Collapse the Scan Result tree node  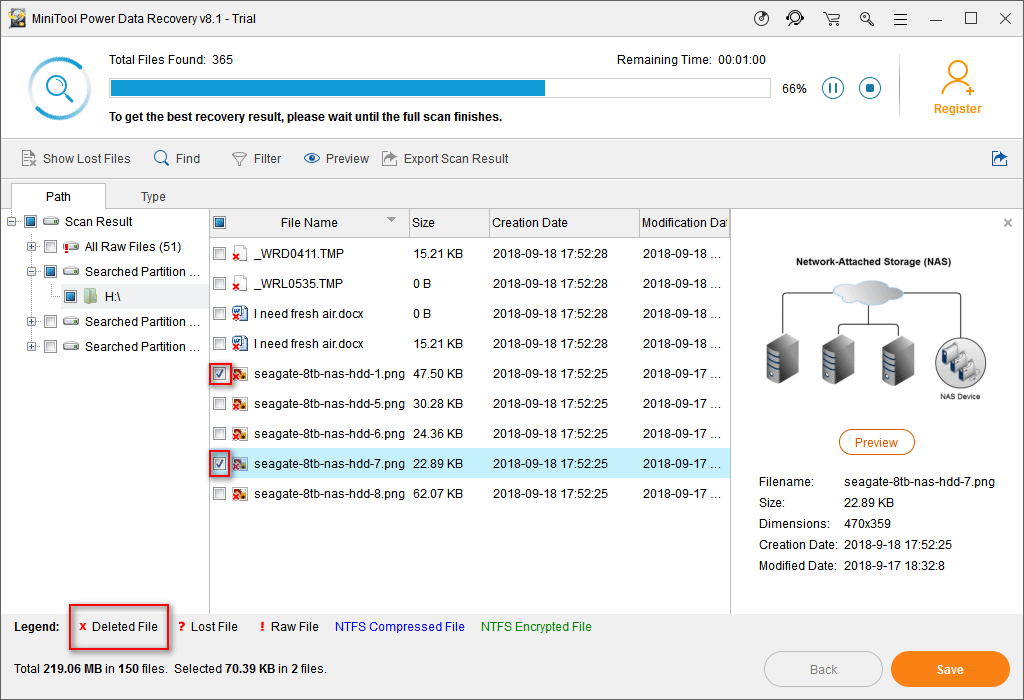[x=12, y=221]
